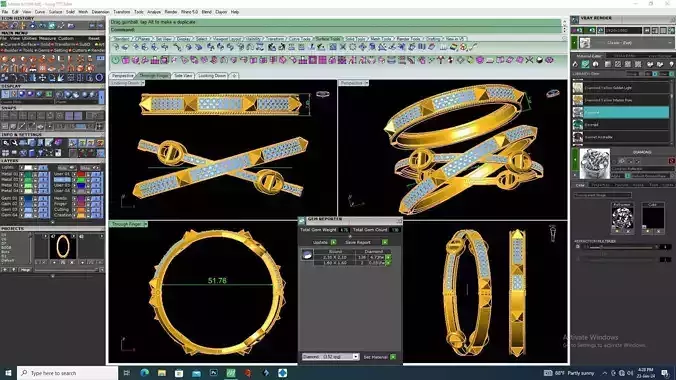Expand the Metal 01 layer dropdown arrow
The height and width of the screenshot is (380, 676).
pyautogui.click(x=22, y=174)
